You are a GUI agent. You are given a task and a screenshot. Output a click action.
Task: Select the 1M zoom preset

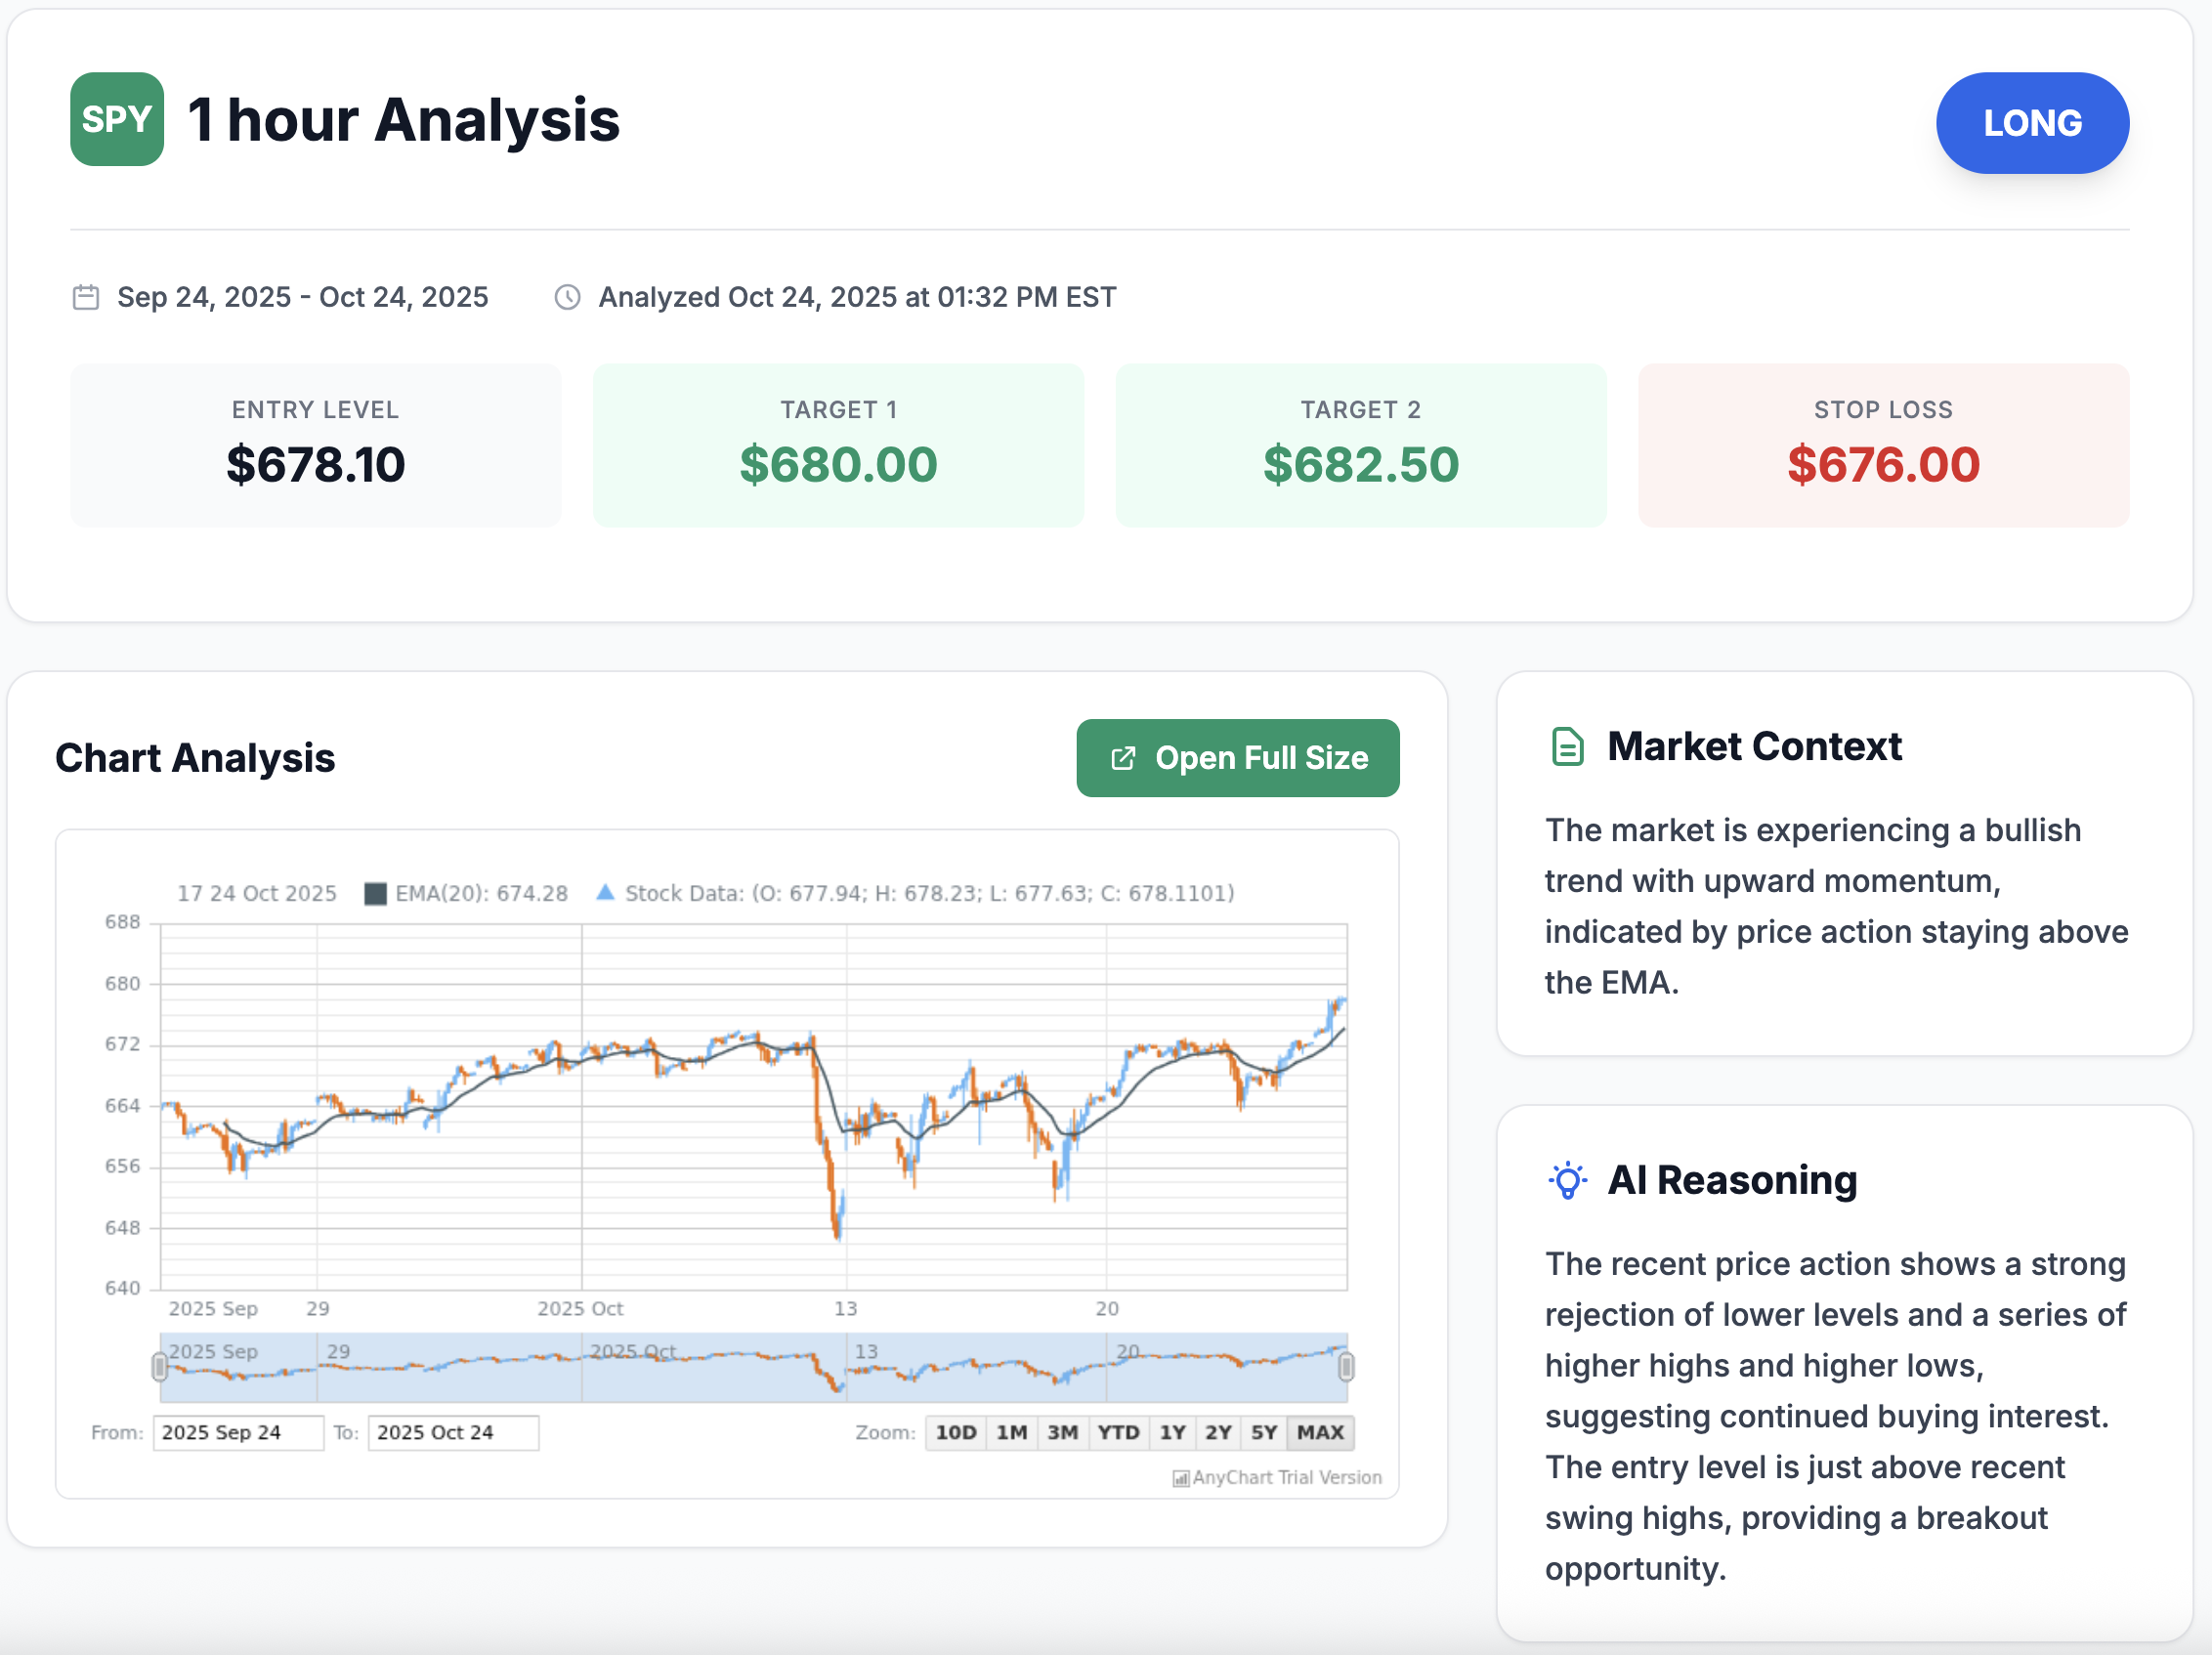(1010, 1432)
